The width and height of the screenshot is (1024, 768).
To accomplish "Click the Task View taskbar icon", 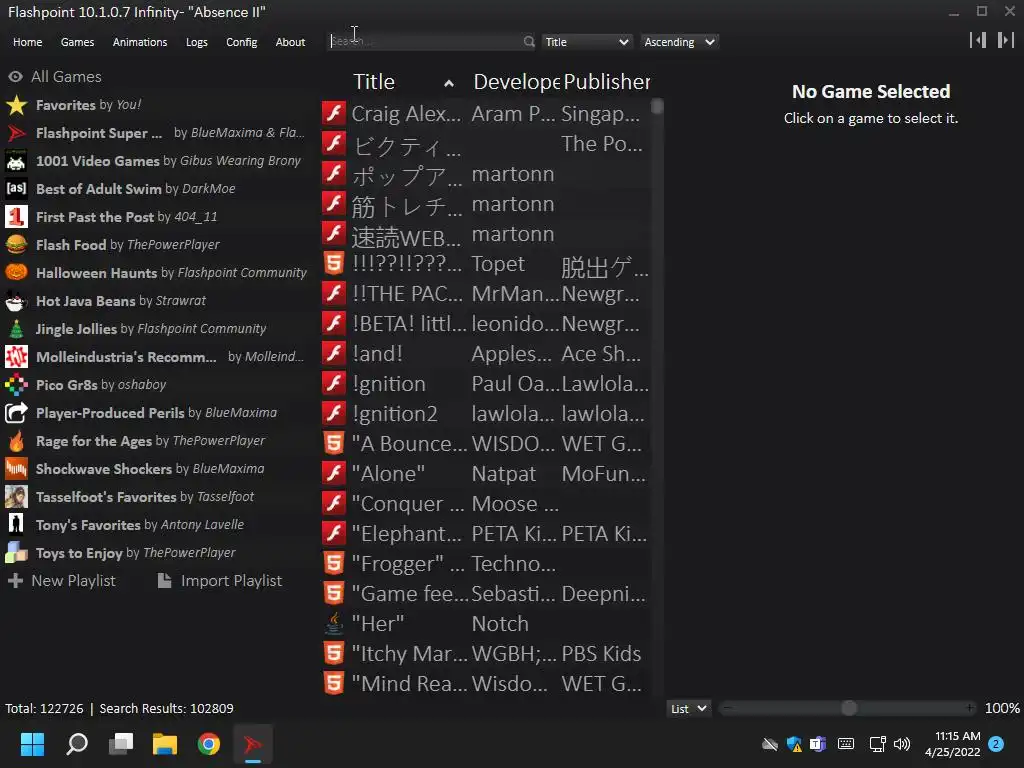I will (121, 744).
